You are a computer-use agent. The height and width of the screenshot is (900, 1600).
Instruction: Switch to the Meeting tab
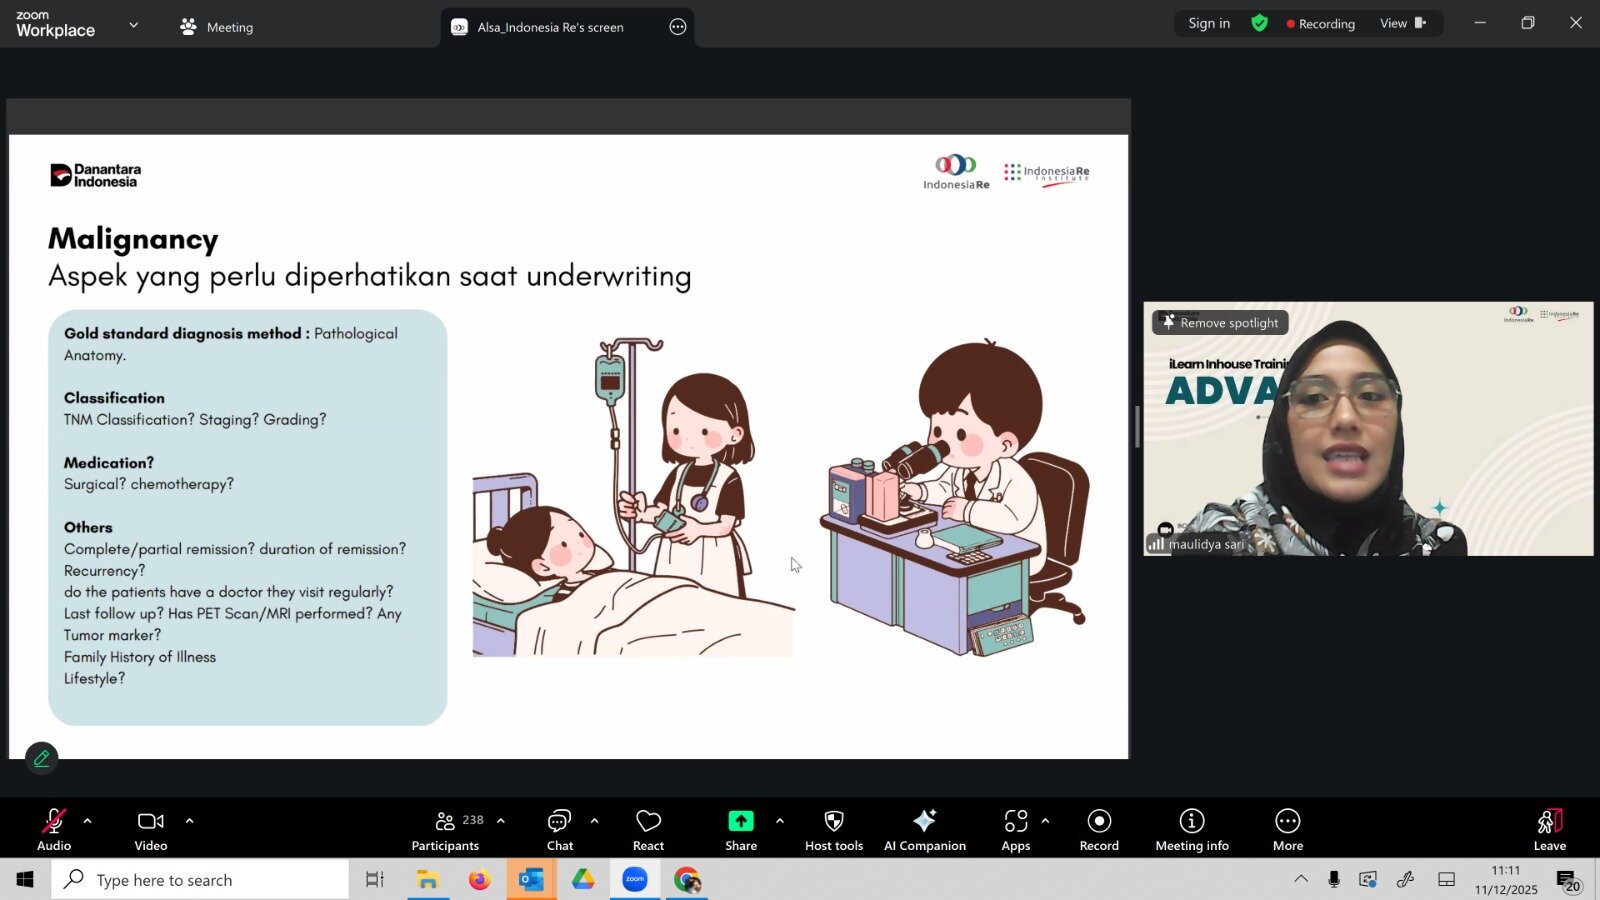217,27
